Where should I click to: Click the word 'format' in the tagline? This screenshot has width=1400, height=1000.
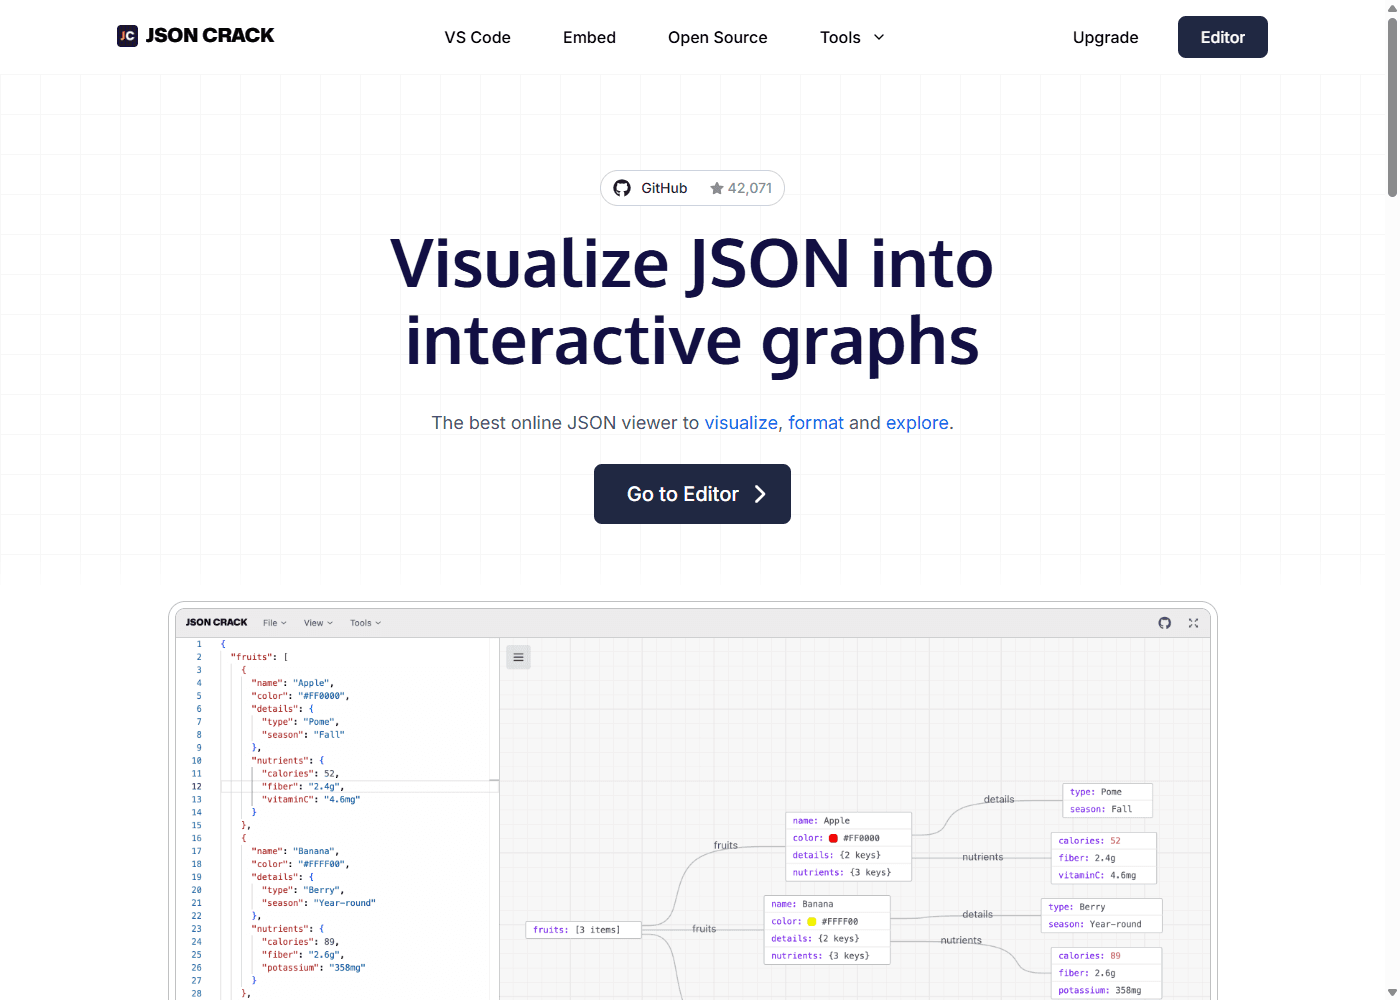point(816,423)
